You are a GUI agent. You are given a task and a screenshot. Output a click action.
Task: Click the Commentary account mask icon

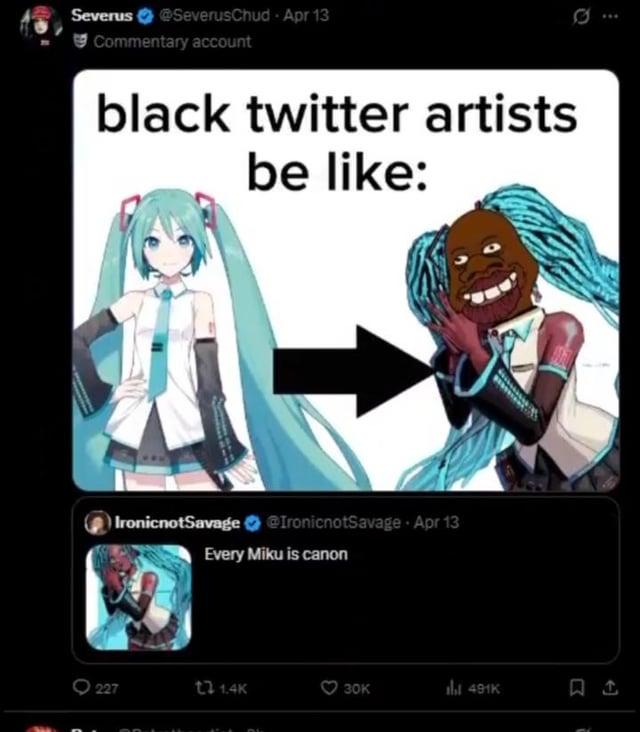click(x=80, y=42)
